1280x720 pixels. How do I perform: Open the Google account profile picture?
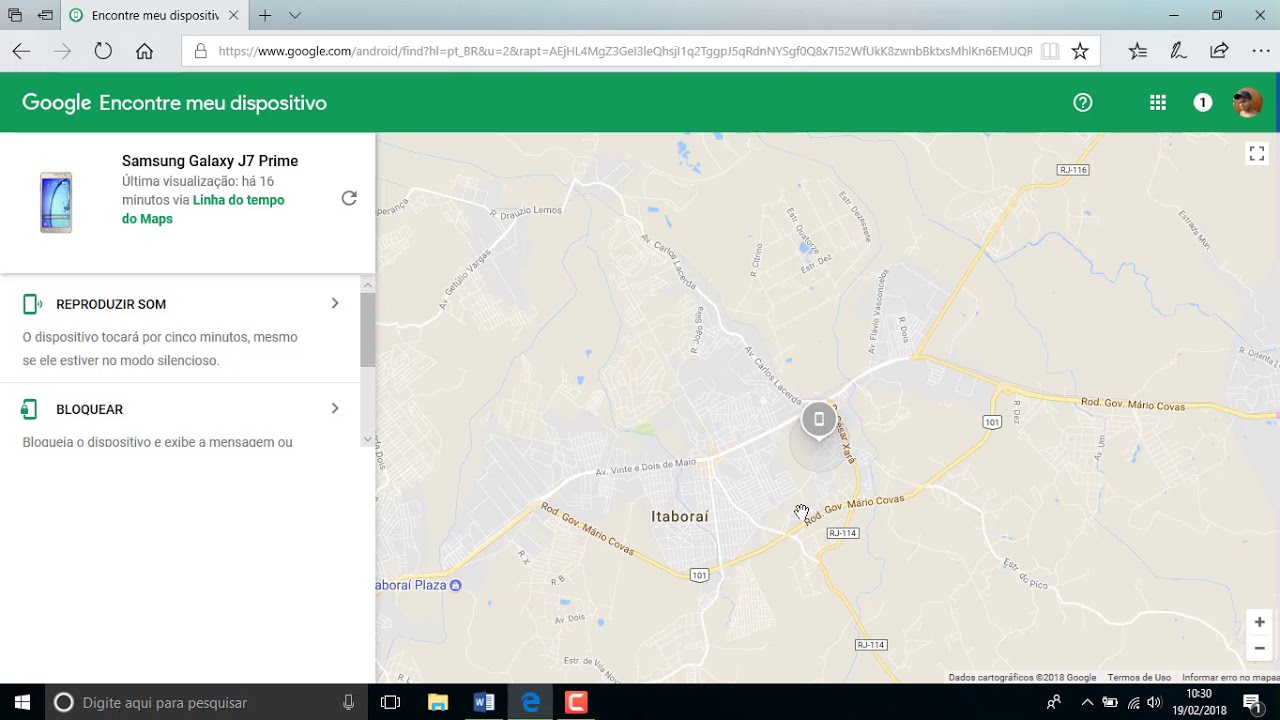(1247, 102)
